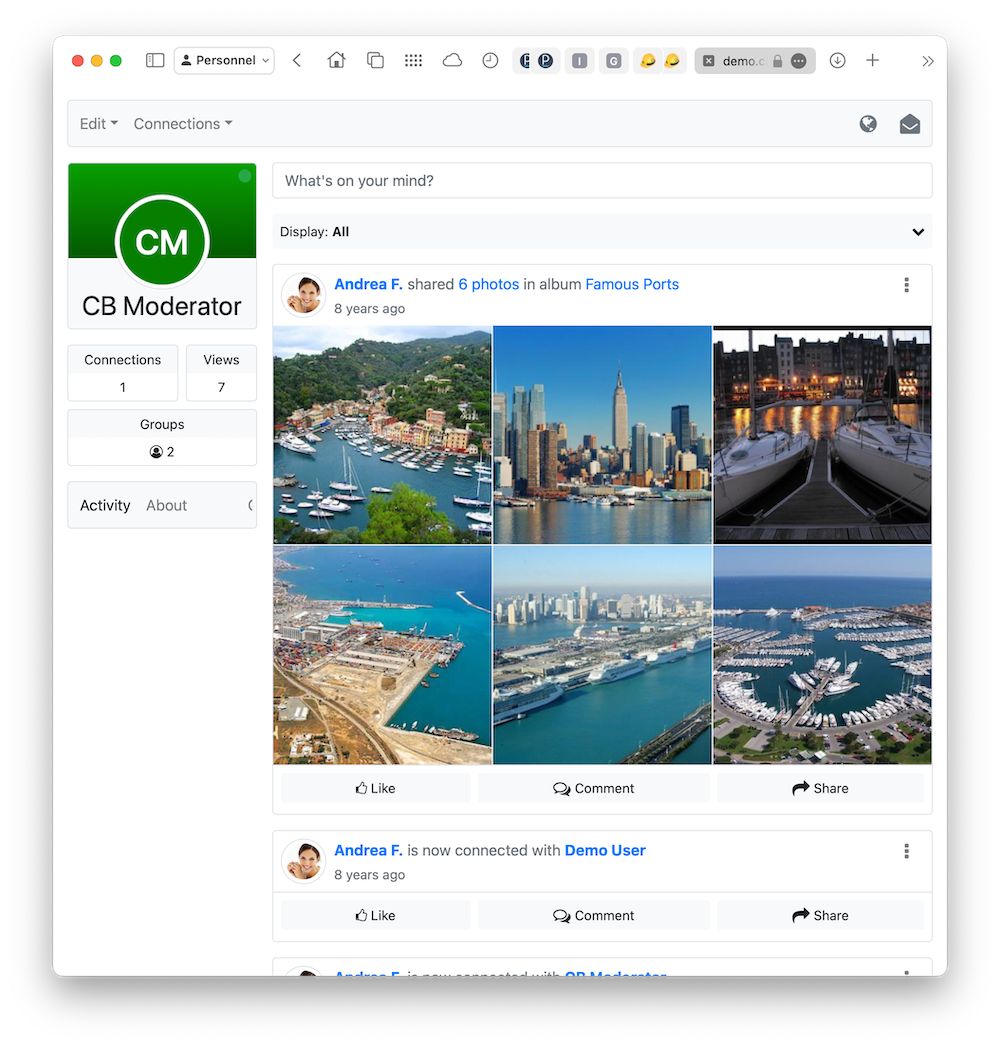Open the cruise ship port photo
This screenshot has height=1046, width=1000.
tap(602, 655)
